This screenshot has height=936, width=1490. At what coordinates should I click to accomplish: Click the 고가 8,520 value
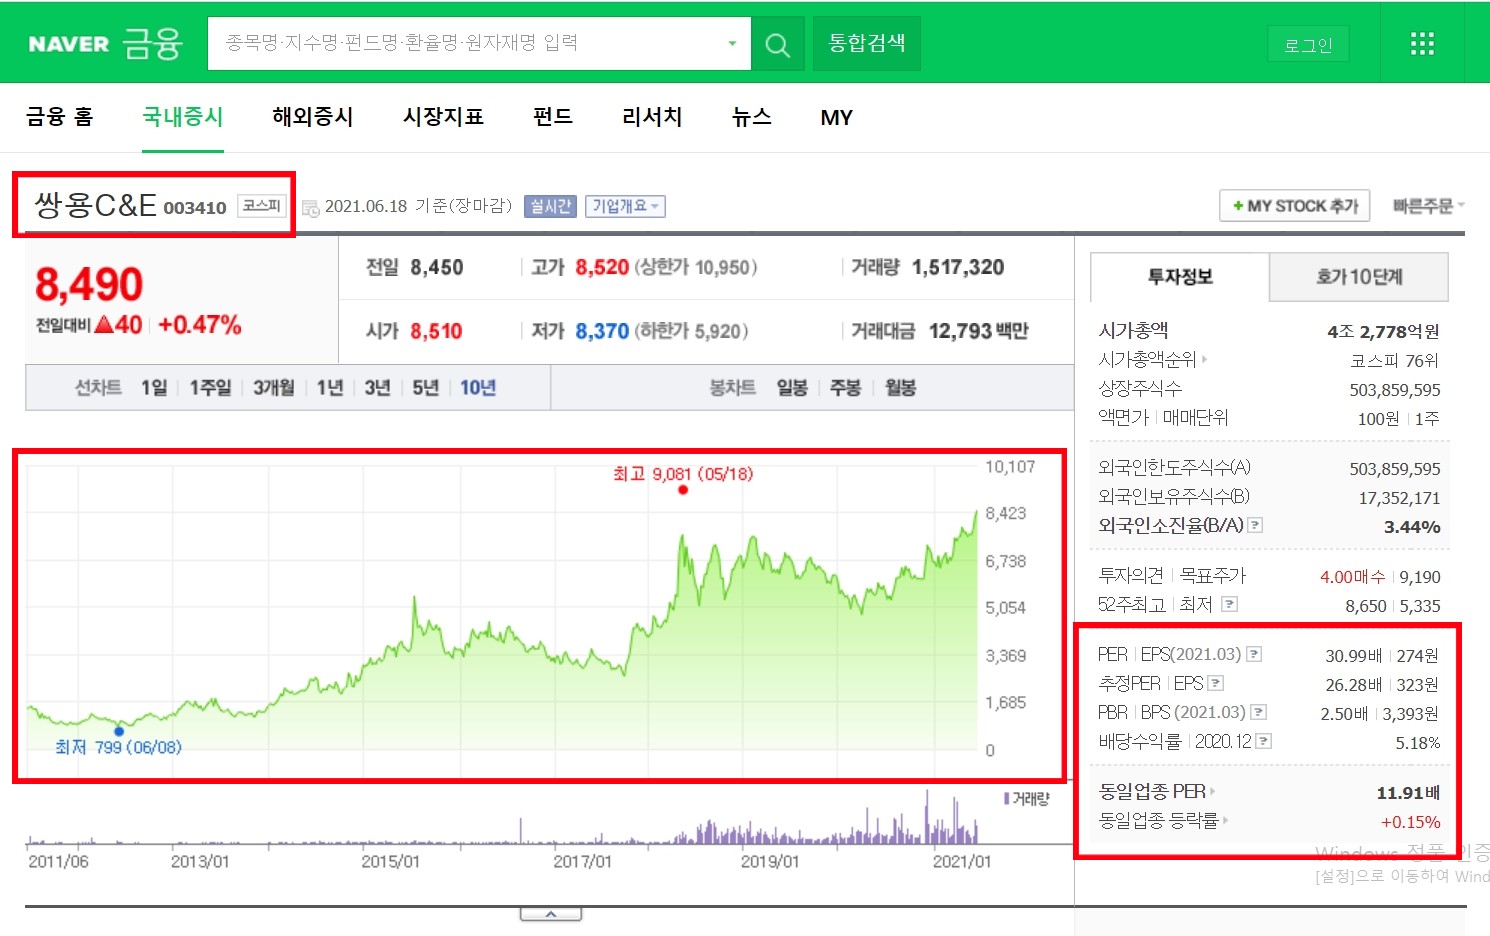coord(602,267)
